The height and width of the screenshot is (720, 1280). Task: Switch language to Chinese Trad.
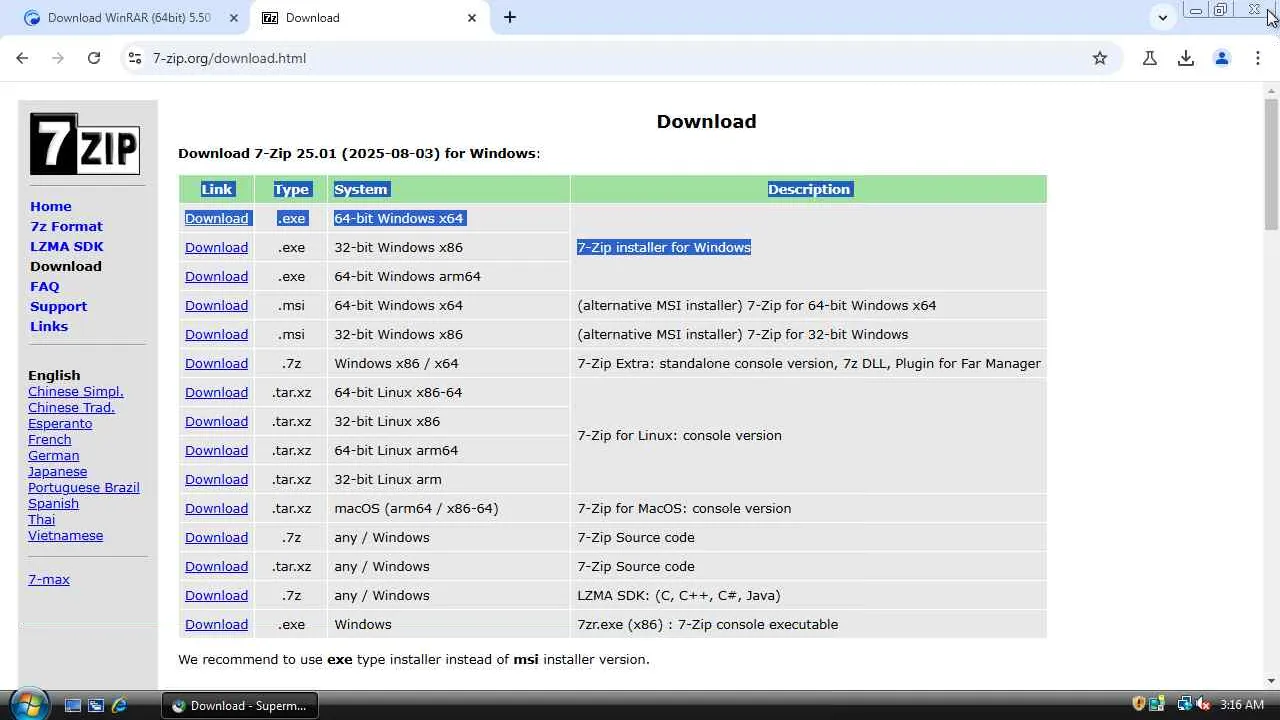point(71,407)
